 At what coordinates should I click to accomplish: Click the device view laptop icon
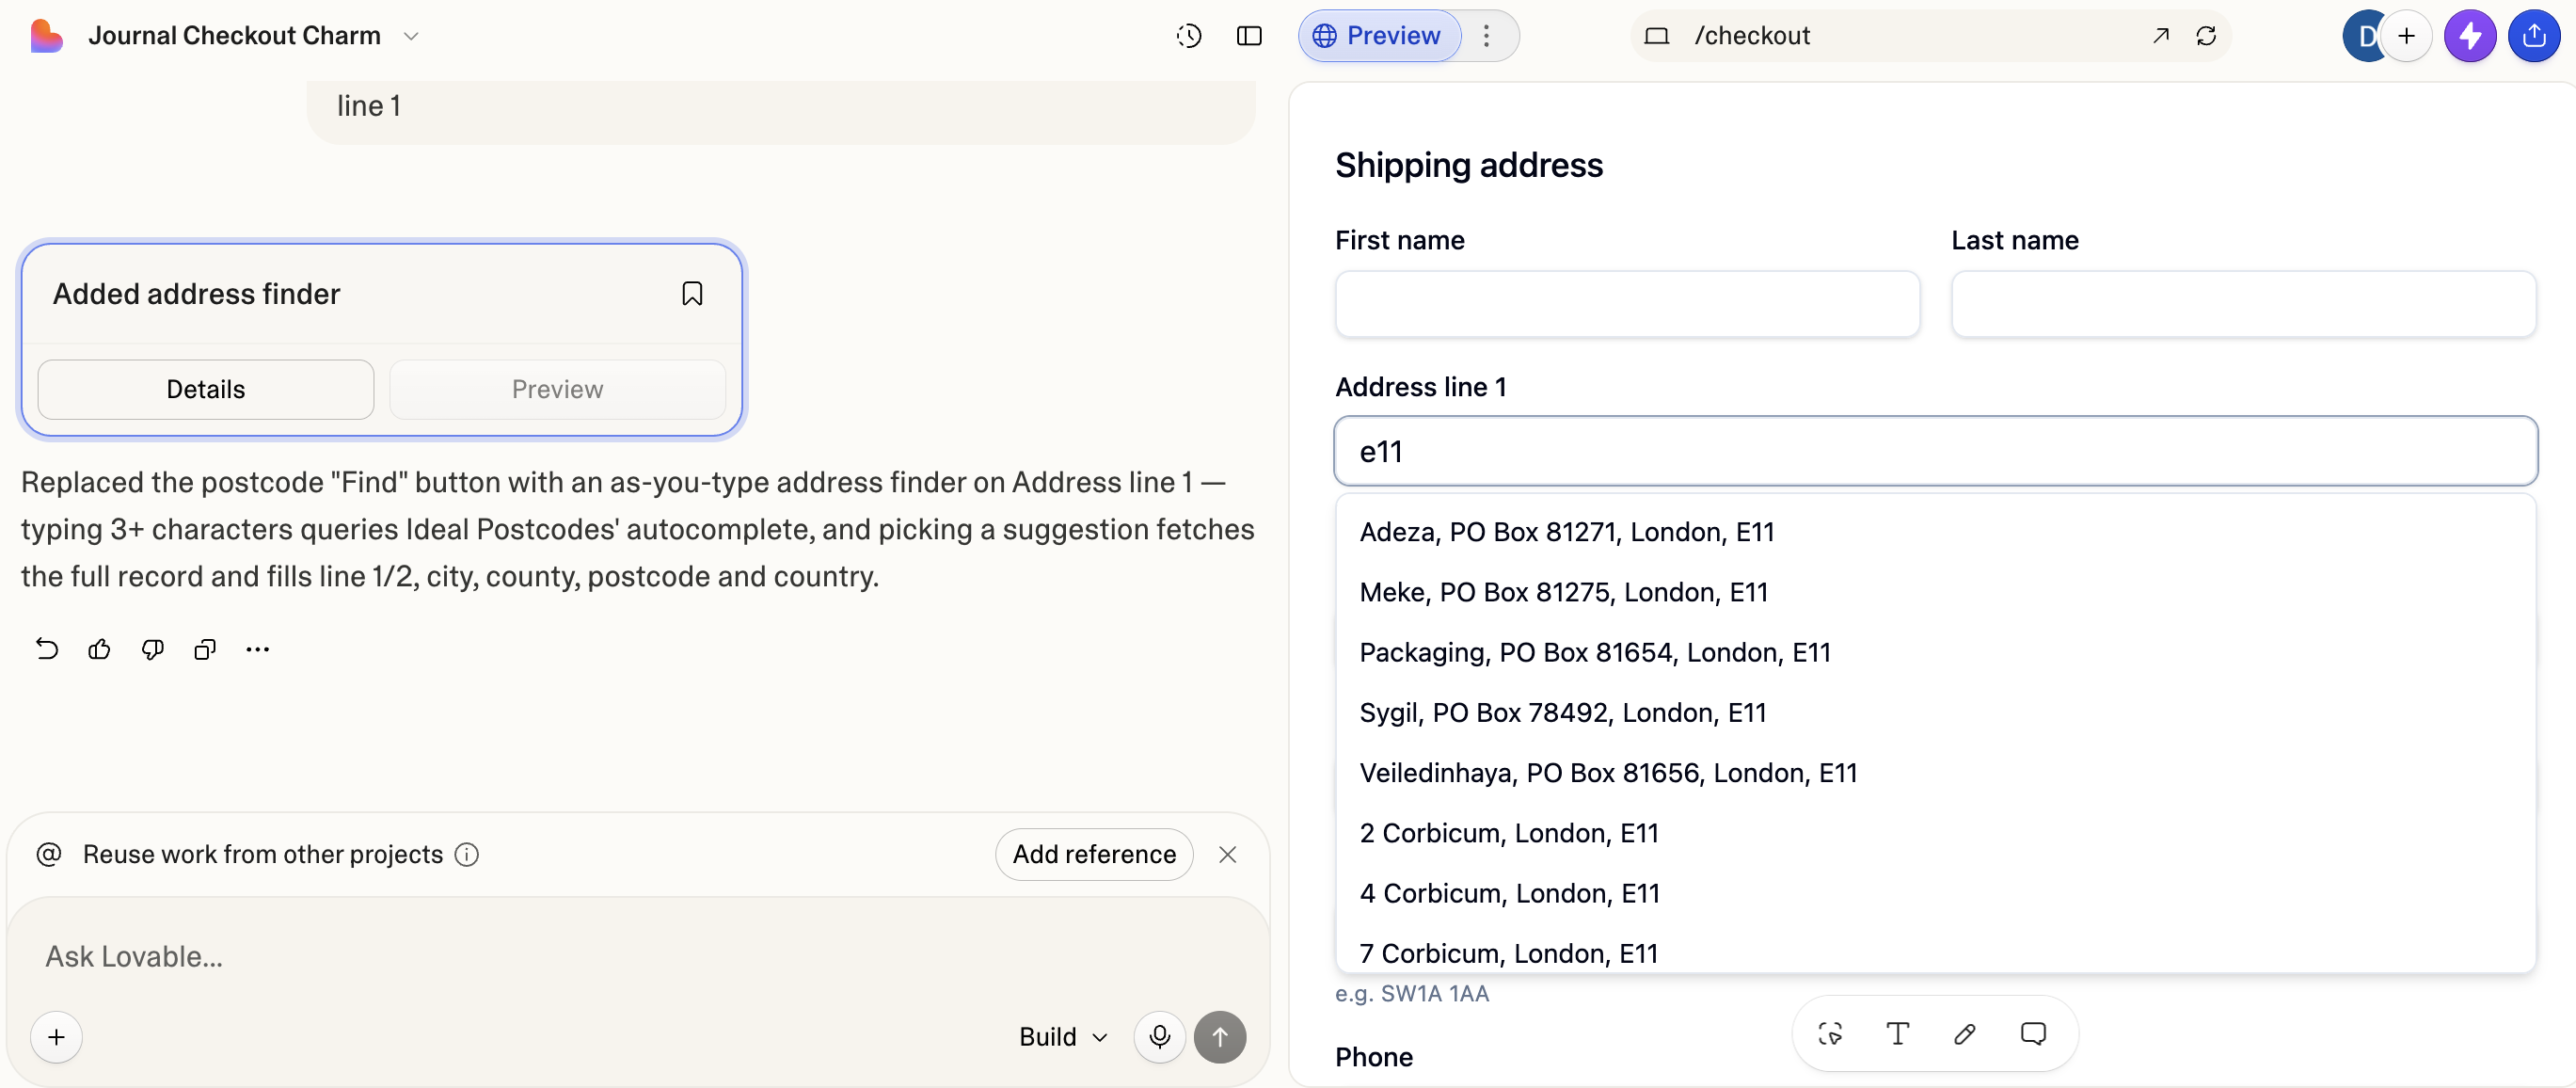[1657, 36]
